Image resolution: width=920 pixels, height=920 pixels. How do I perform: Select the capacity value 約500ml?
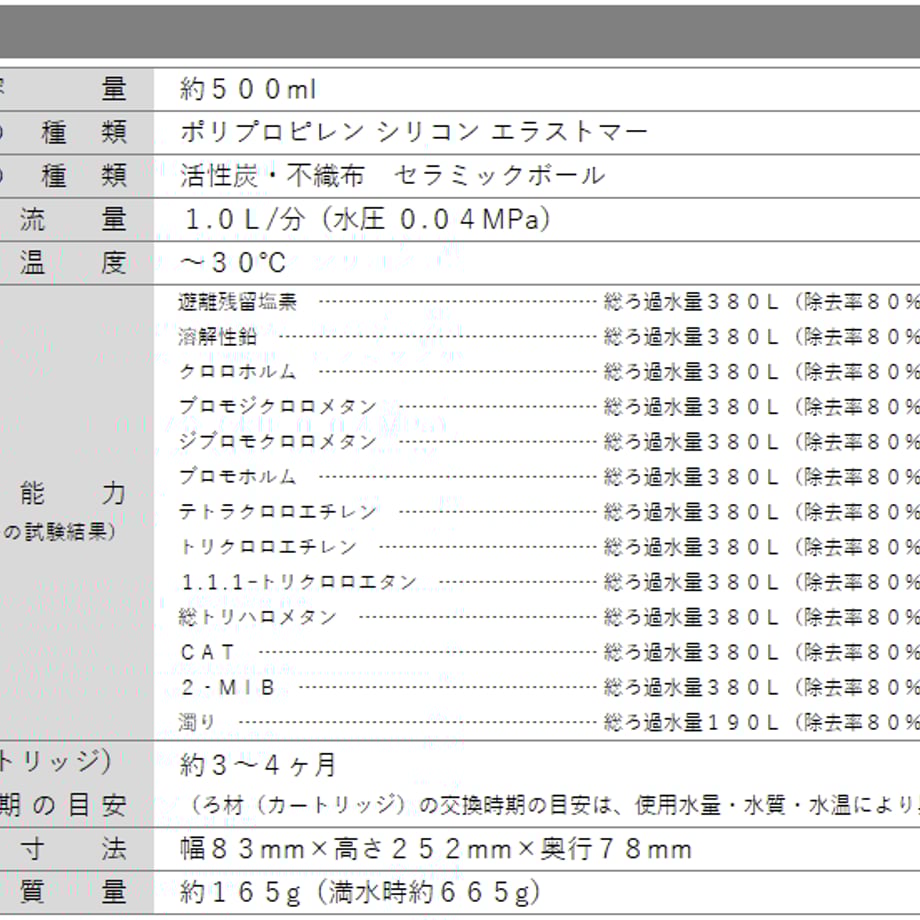tap(248, 90)
